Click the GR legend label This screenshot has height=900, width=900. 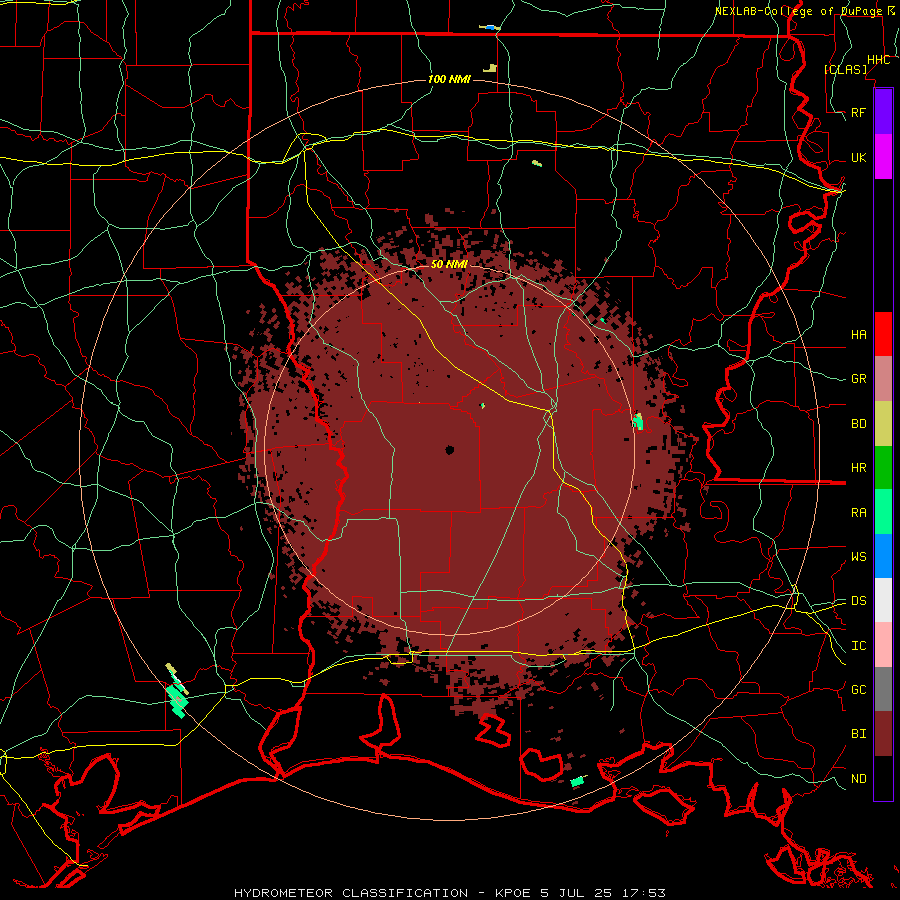pyautogui.click(x=859, y=379)
